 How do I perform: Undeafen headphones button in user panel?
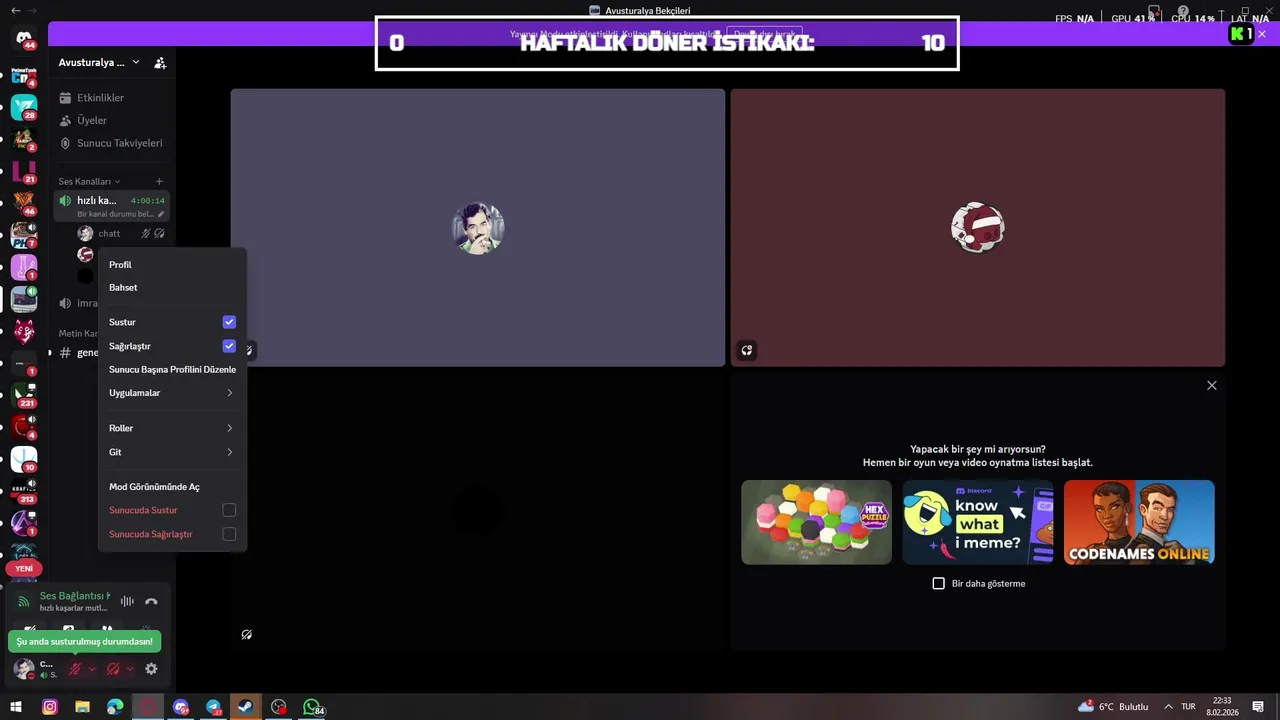tap(113, 669)
